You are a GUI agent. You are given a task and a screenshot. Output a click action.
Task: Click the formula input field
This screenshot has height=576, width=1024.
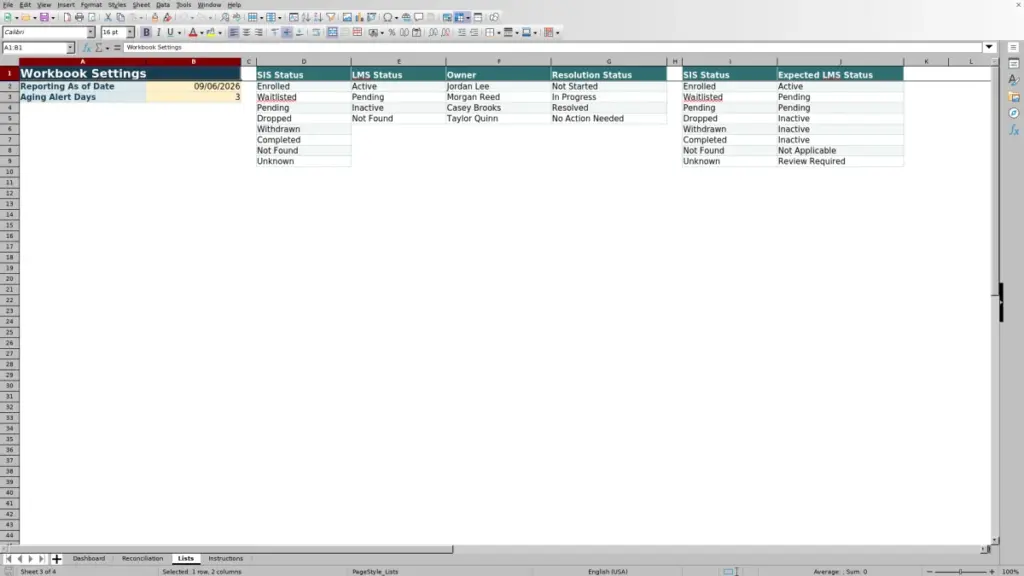tap(552, 47)
